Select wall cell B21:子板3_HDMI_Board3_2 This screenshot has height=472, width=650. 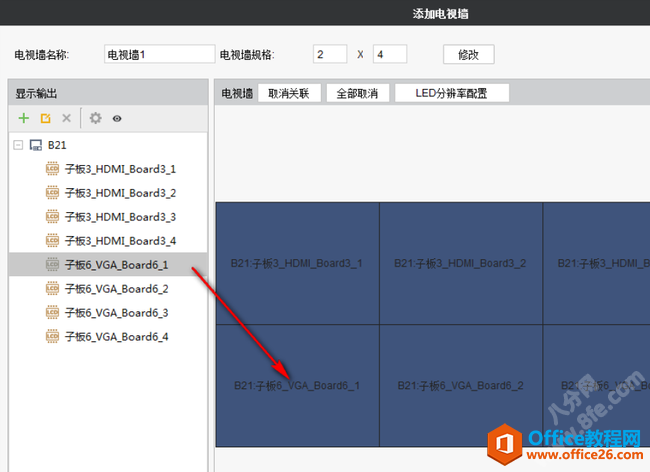click(x=461, y=263)
